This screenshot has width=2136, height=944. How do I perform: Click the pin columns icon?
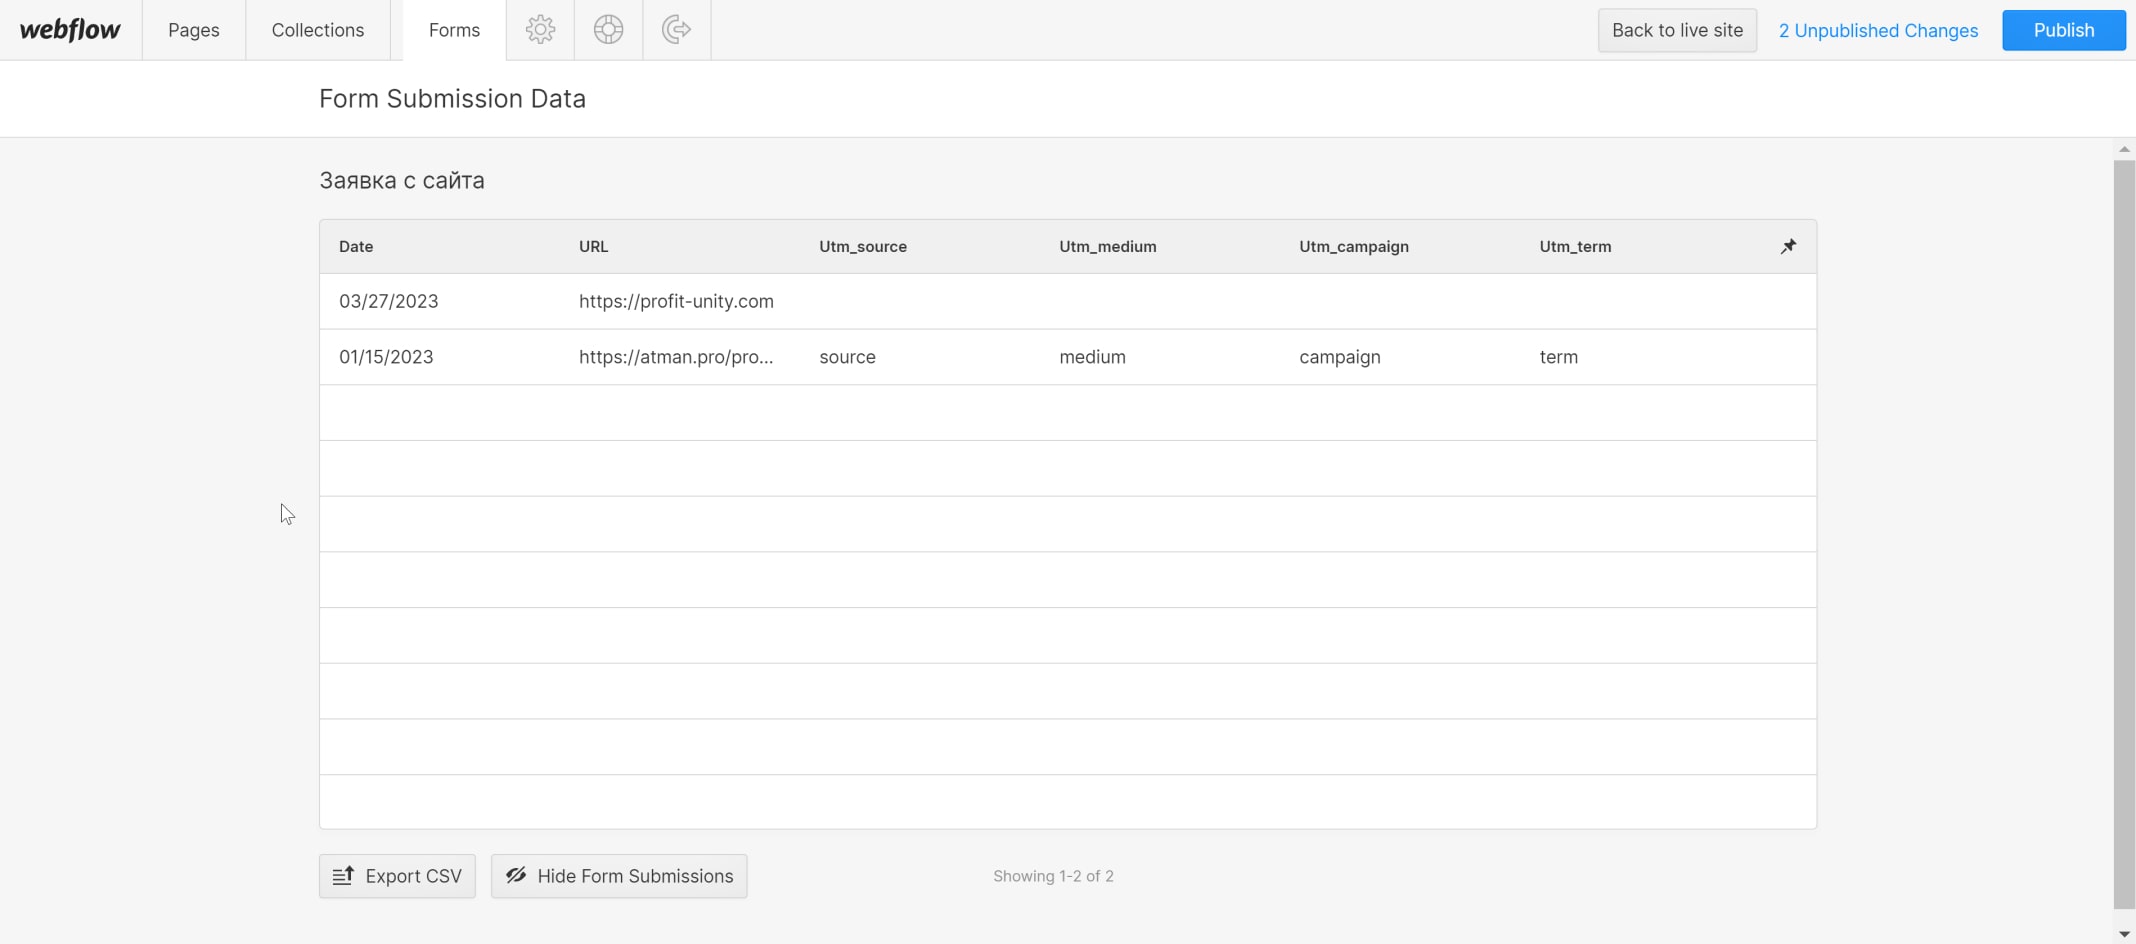pyautogui.click(x=1788, y=246)
